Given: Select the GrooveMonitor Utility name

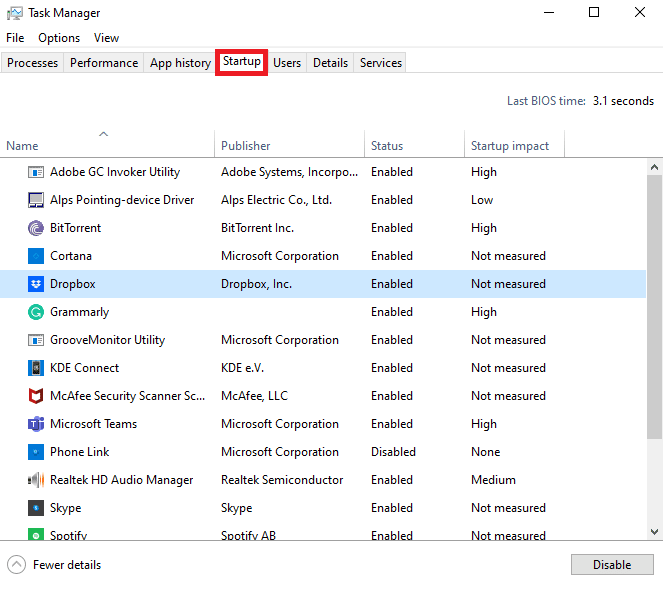Looking at the screenshot, I should [107, 340].
